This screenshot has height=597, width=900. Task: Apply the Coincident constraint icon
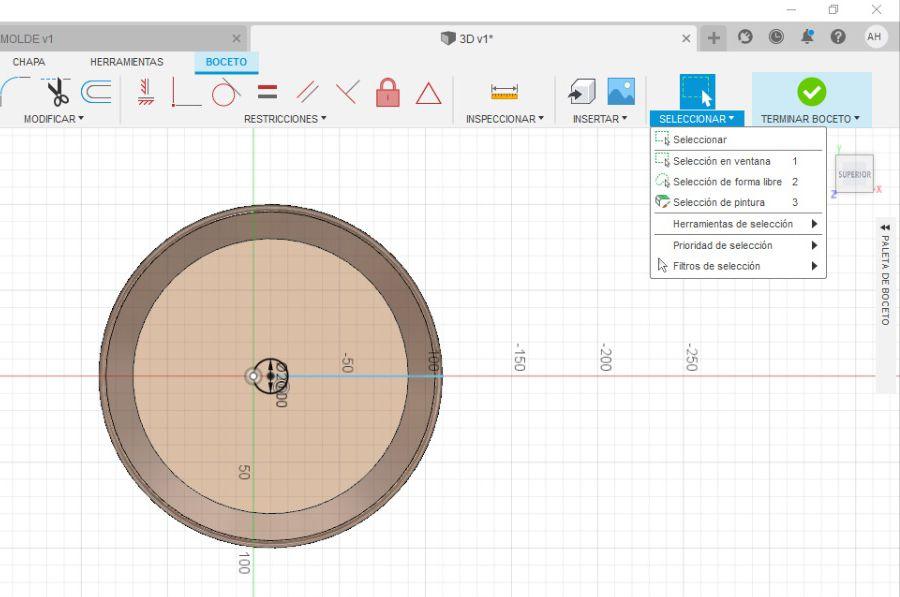click(185, 92)
